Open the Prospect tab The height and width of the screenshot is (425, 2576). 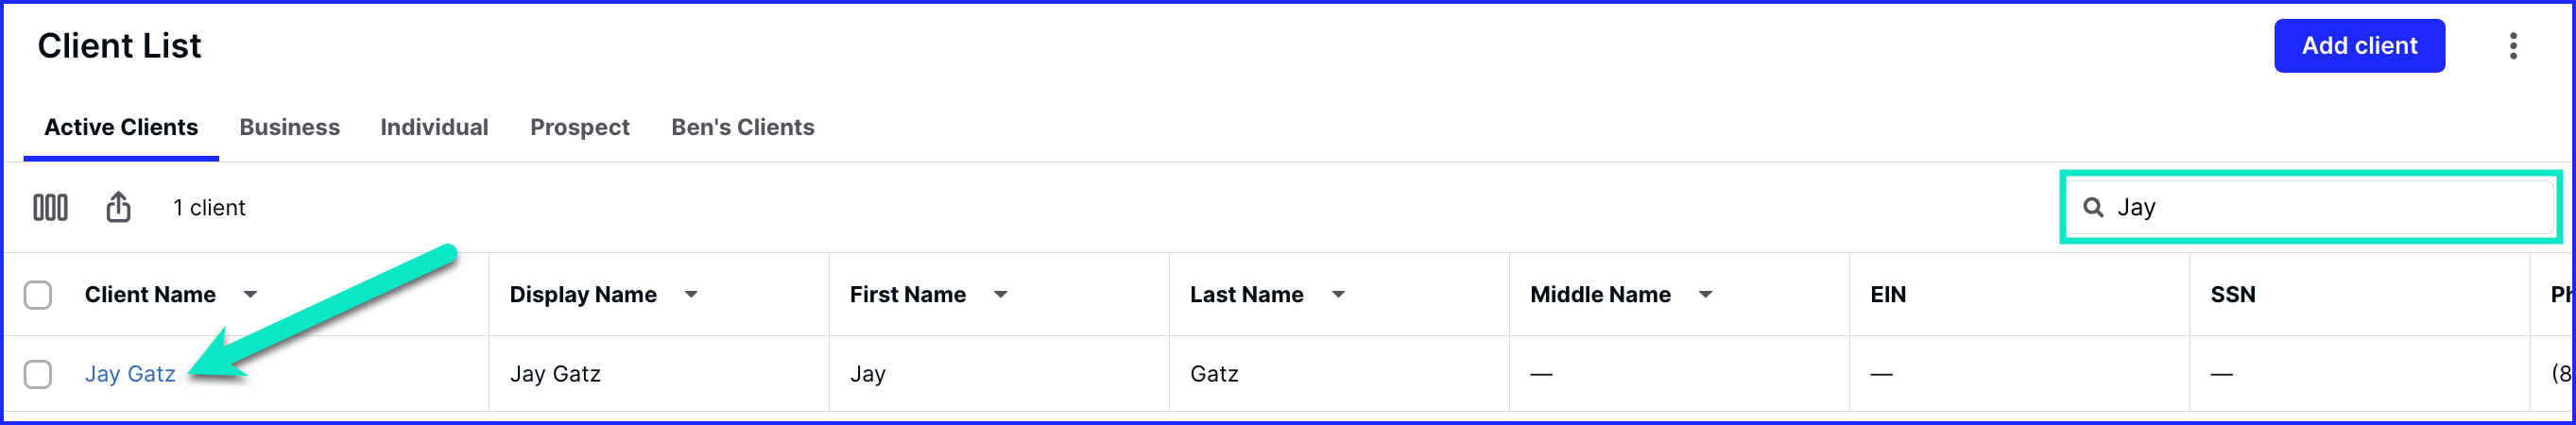[x=580, y=127]
